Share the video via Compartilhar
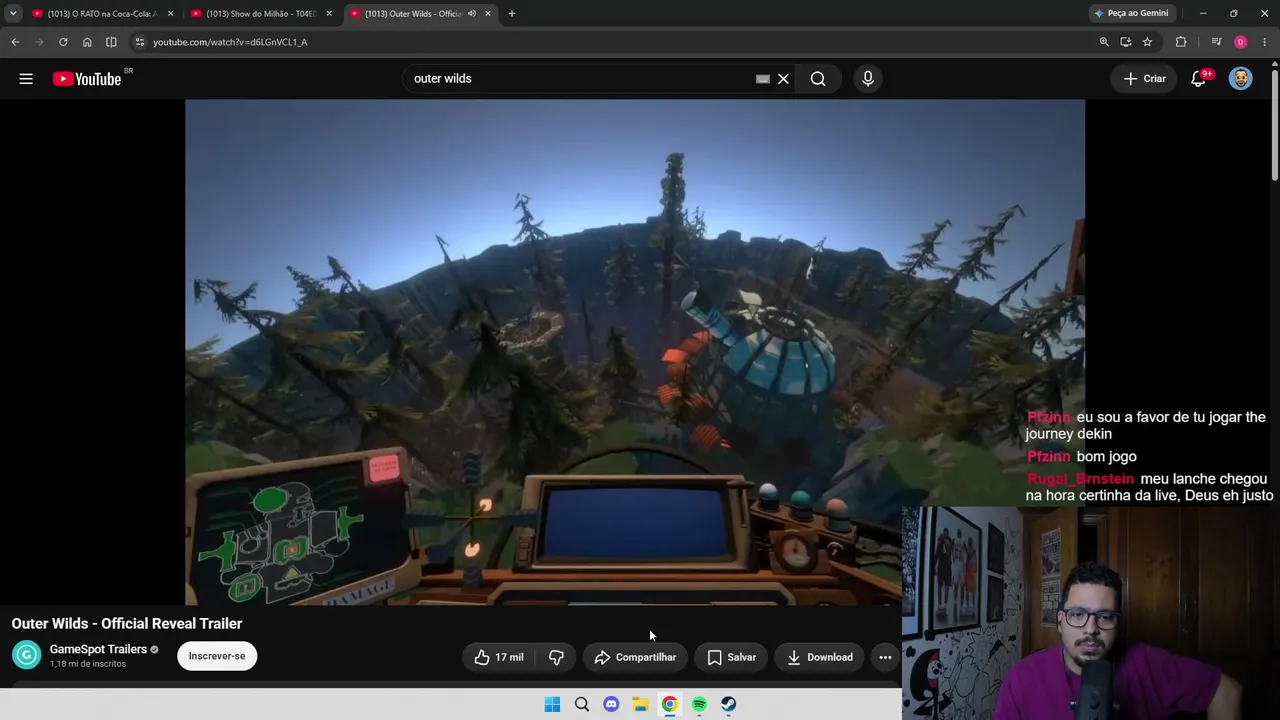The height and width of the screenshot is (720, 1280). click(x=635, y=657)
